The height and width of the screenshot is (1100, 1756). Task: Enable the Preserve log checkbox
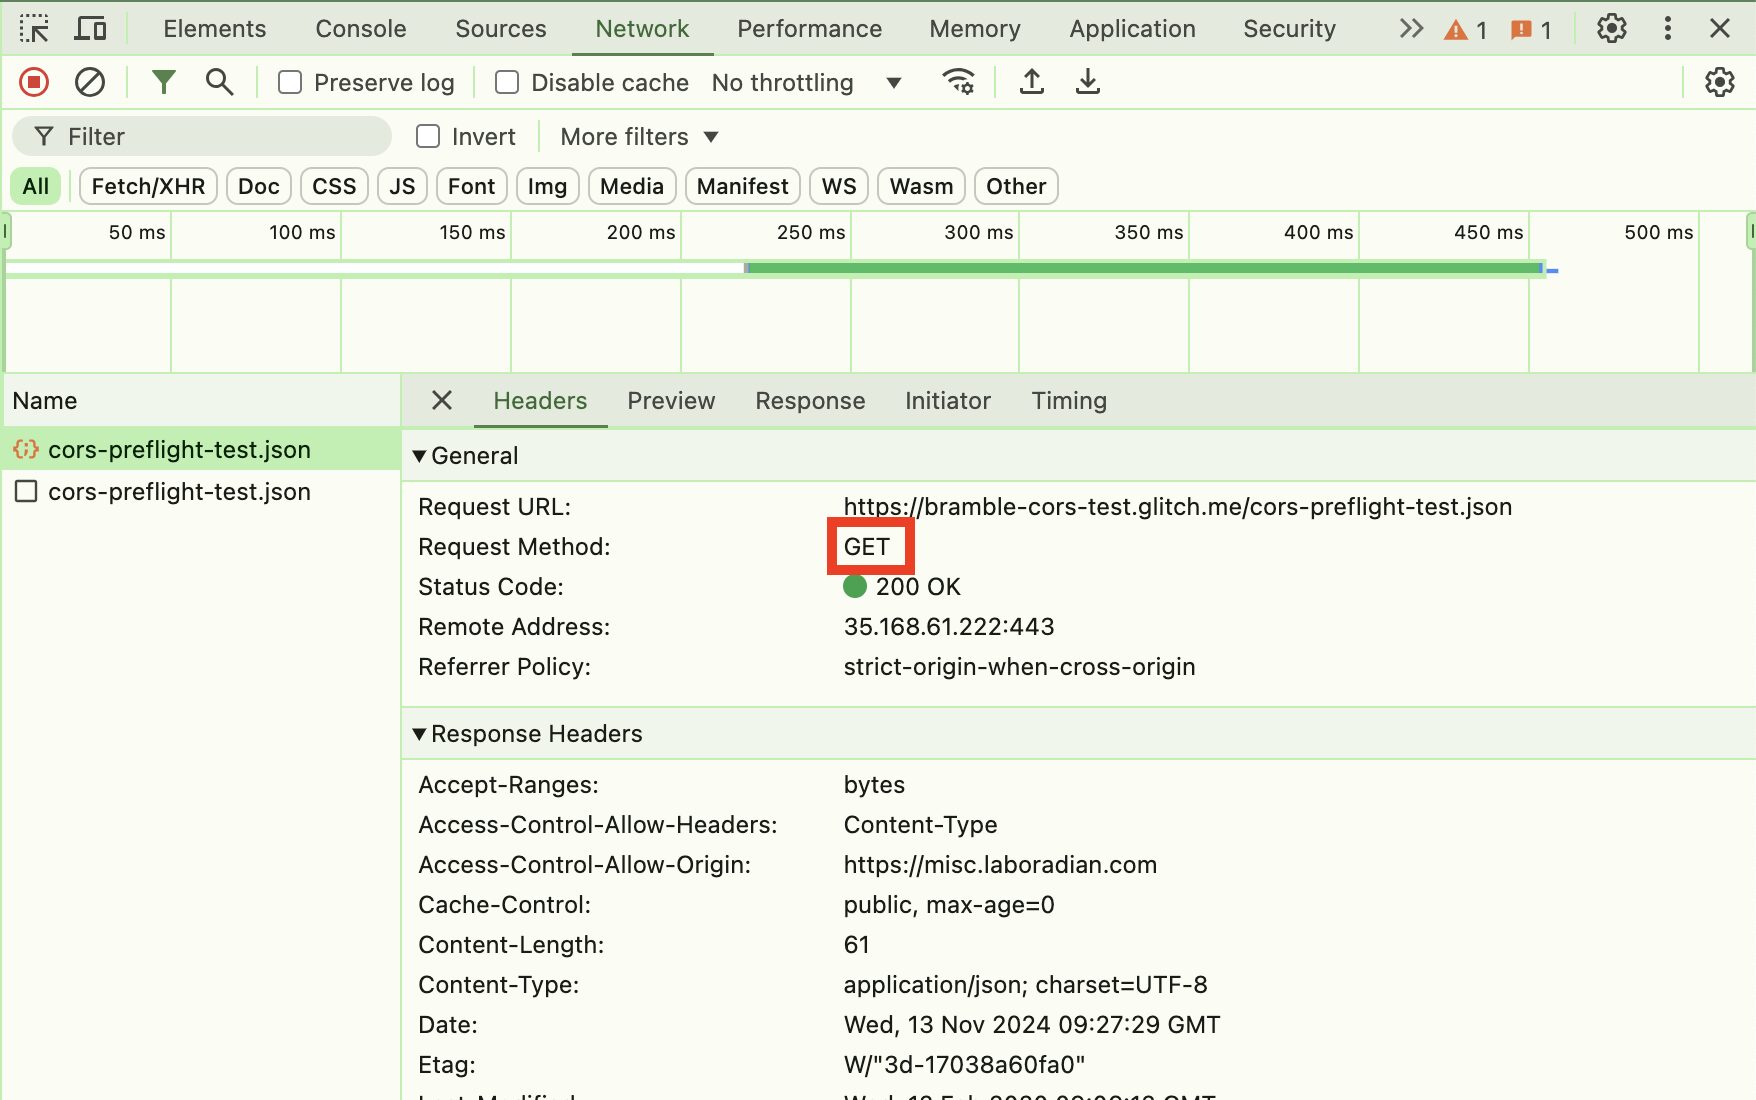click(x=290, y=82)
